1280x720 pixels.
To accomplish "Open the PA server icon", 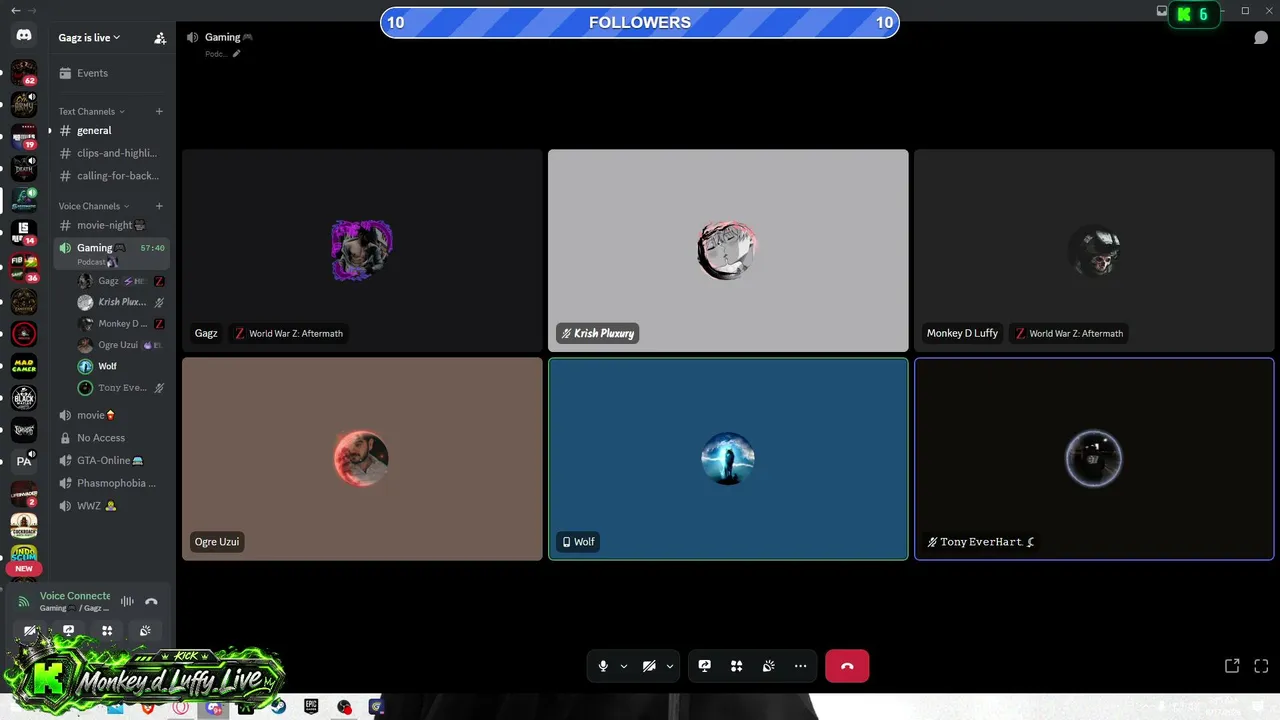I will click(x=24, y=461).
